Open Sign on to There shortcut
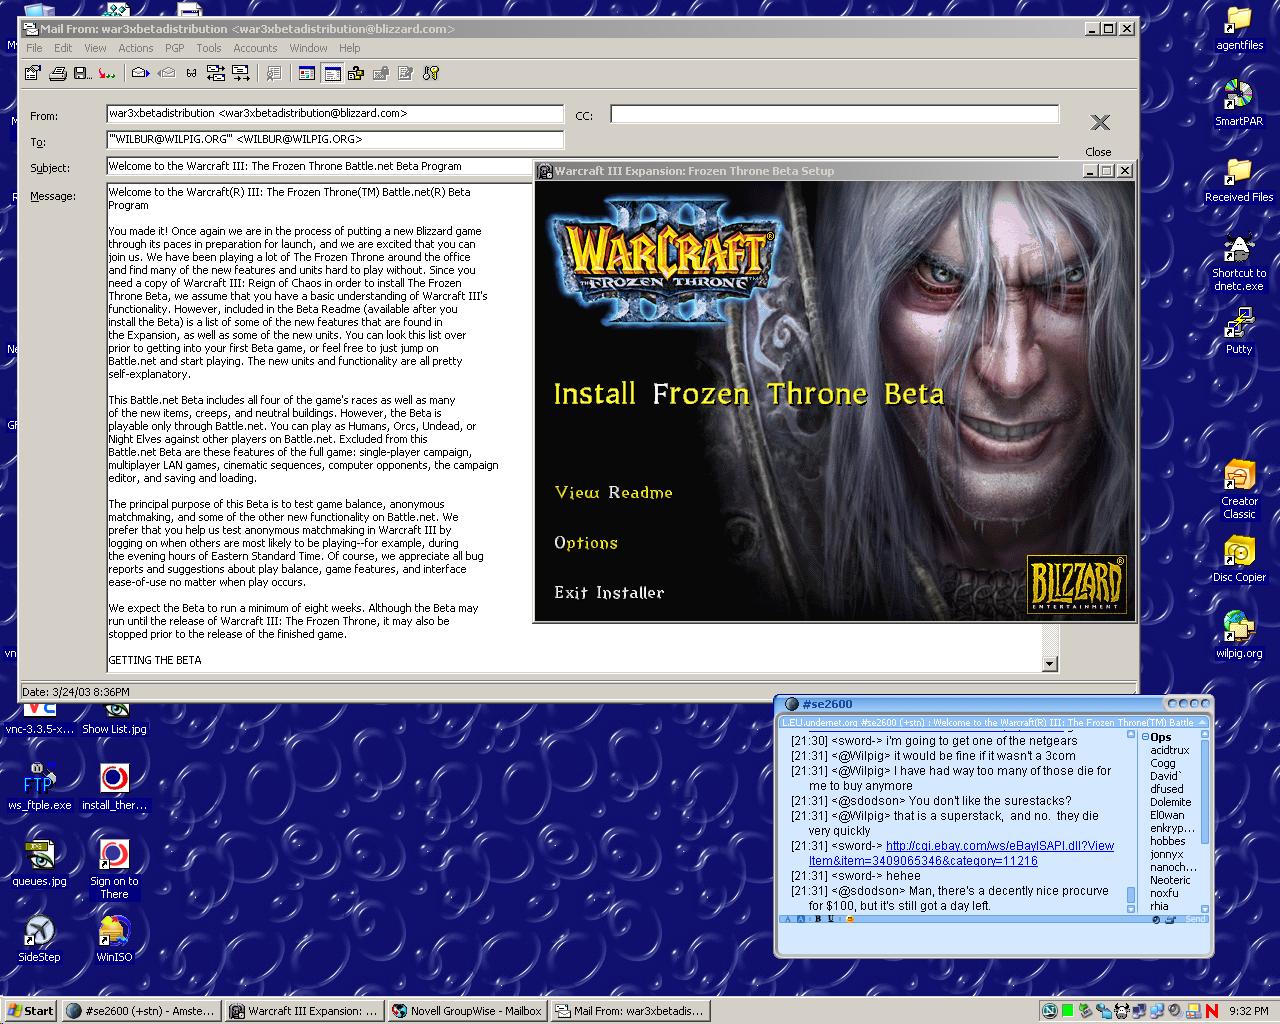This screenshot has height=1024, width=1280. pyautogui.click(x=114, y=870)
